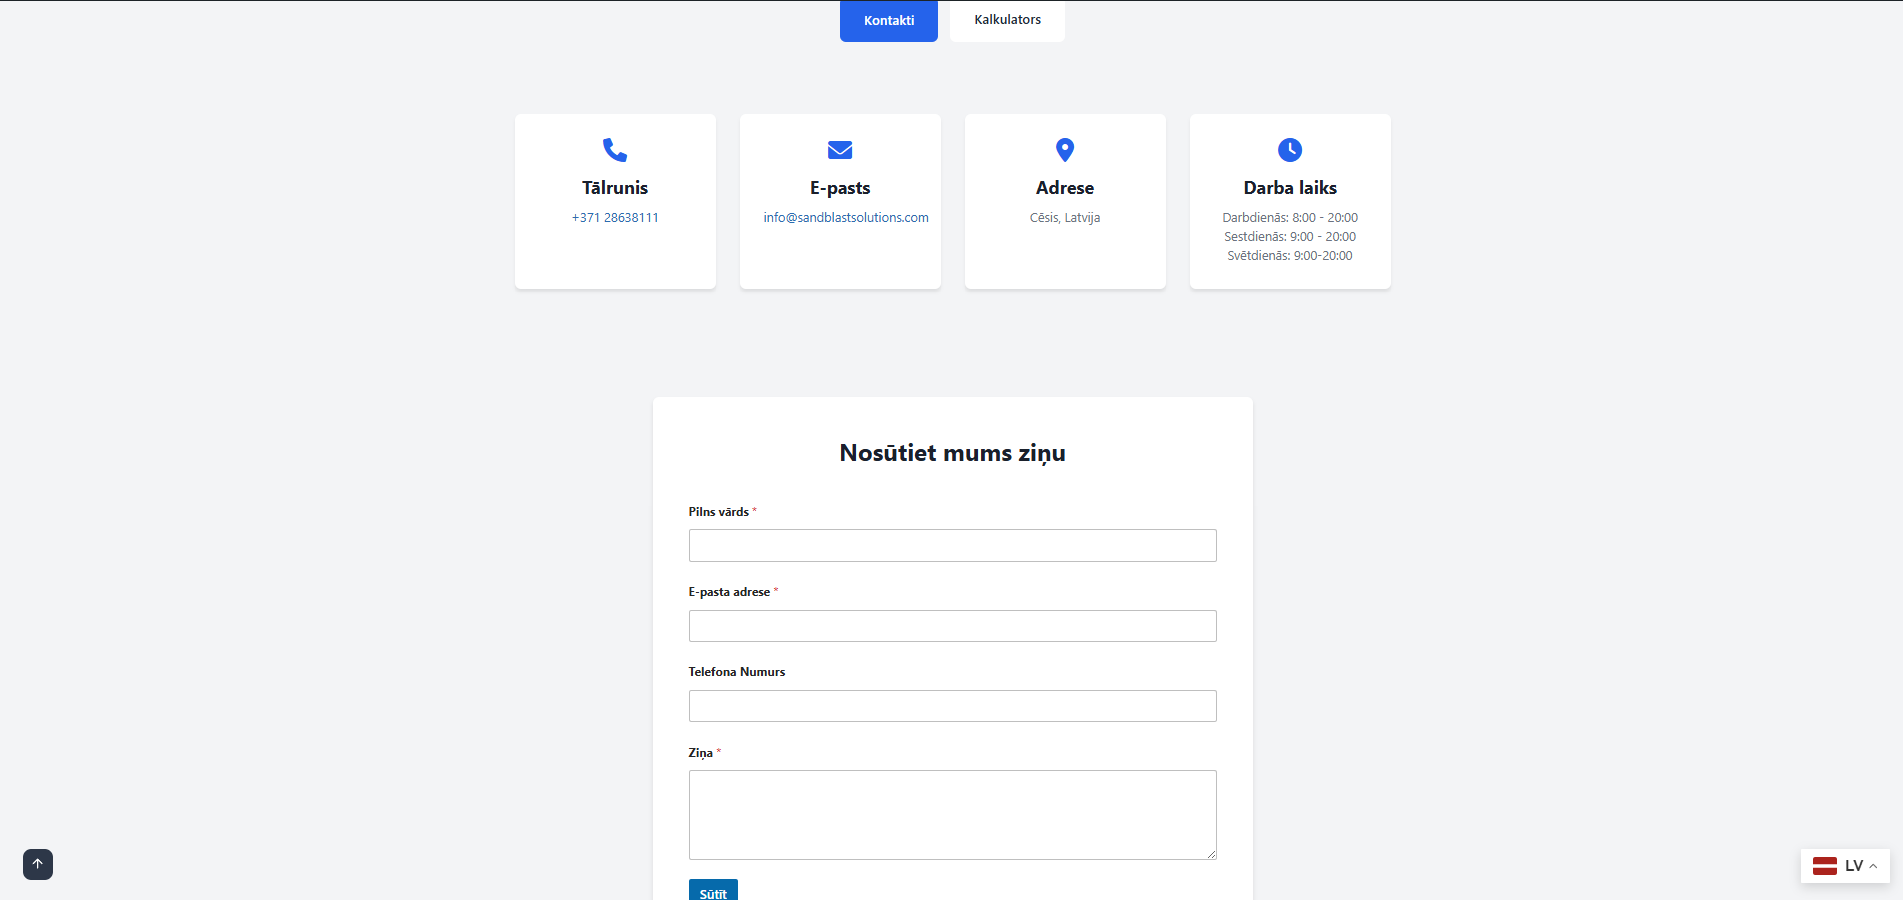Click the Tālrunis card heading
Viewport: 1903px width, 900px height.
[x=615, y=188]
